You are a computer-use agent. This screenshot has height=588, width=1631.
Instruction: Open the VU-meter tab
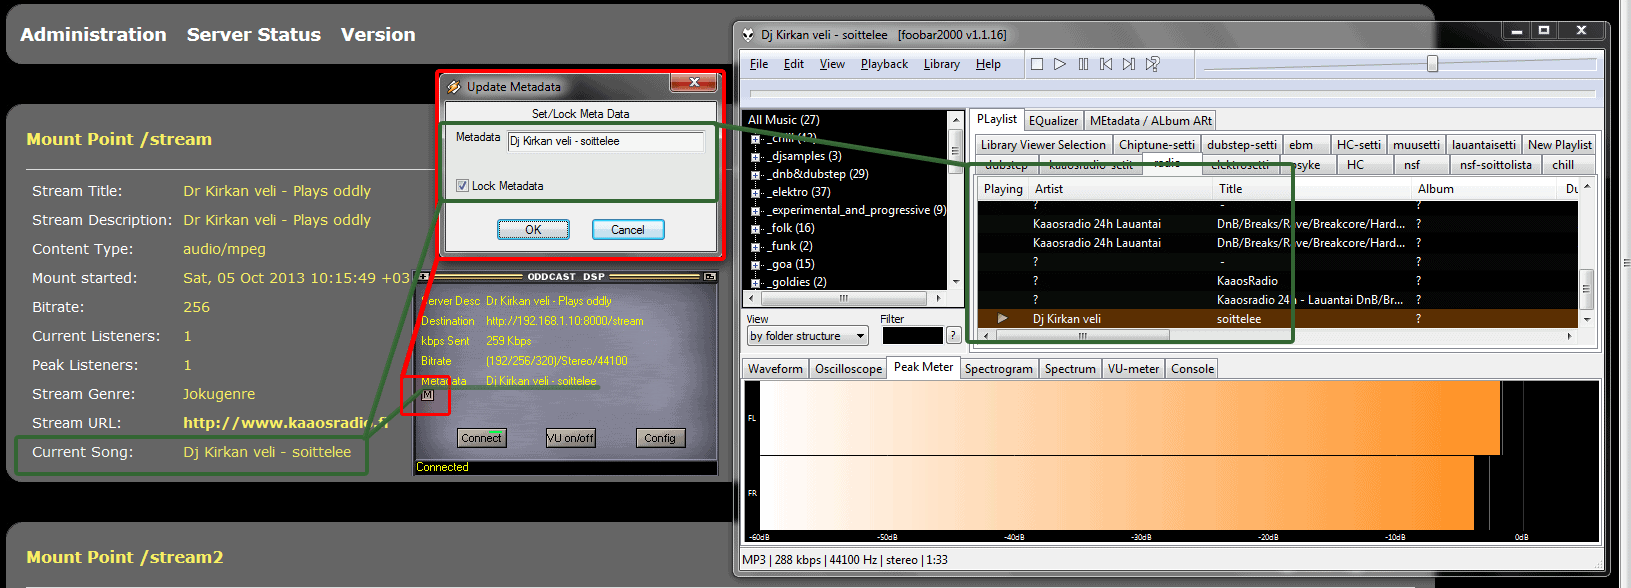click(1133, 369)
